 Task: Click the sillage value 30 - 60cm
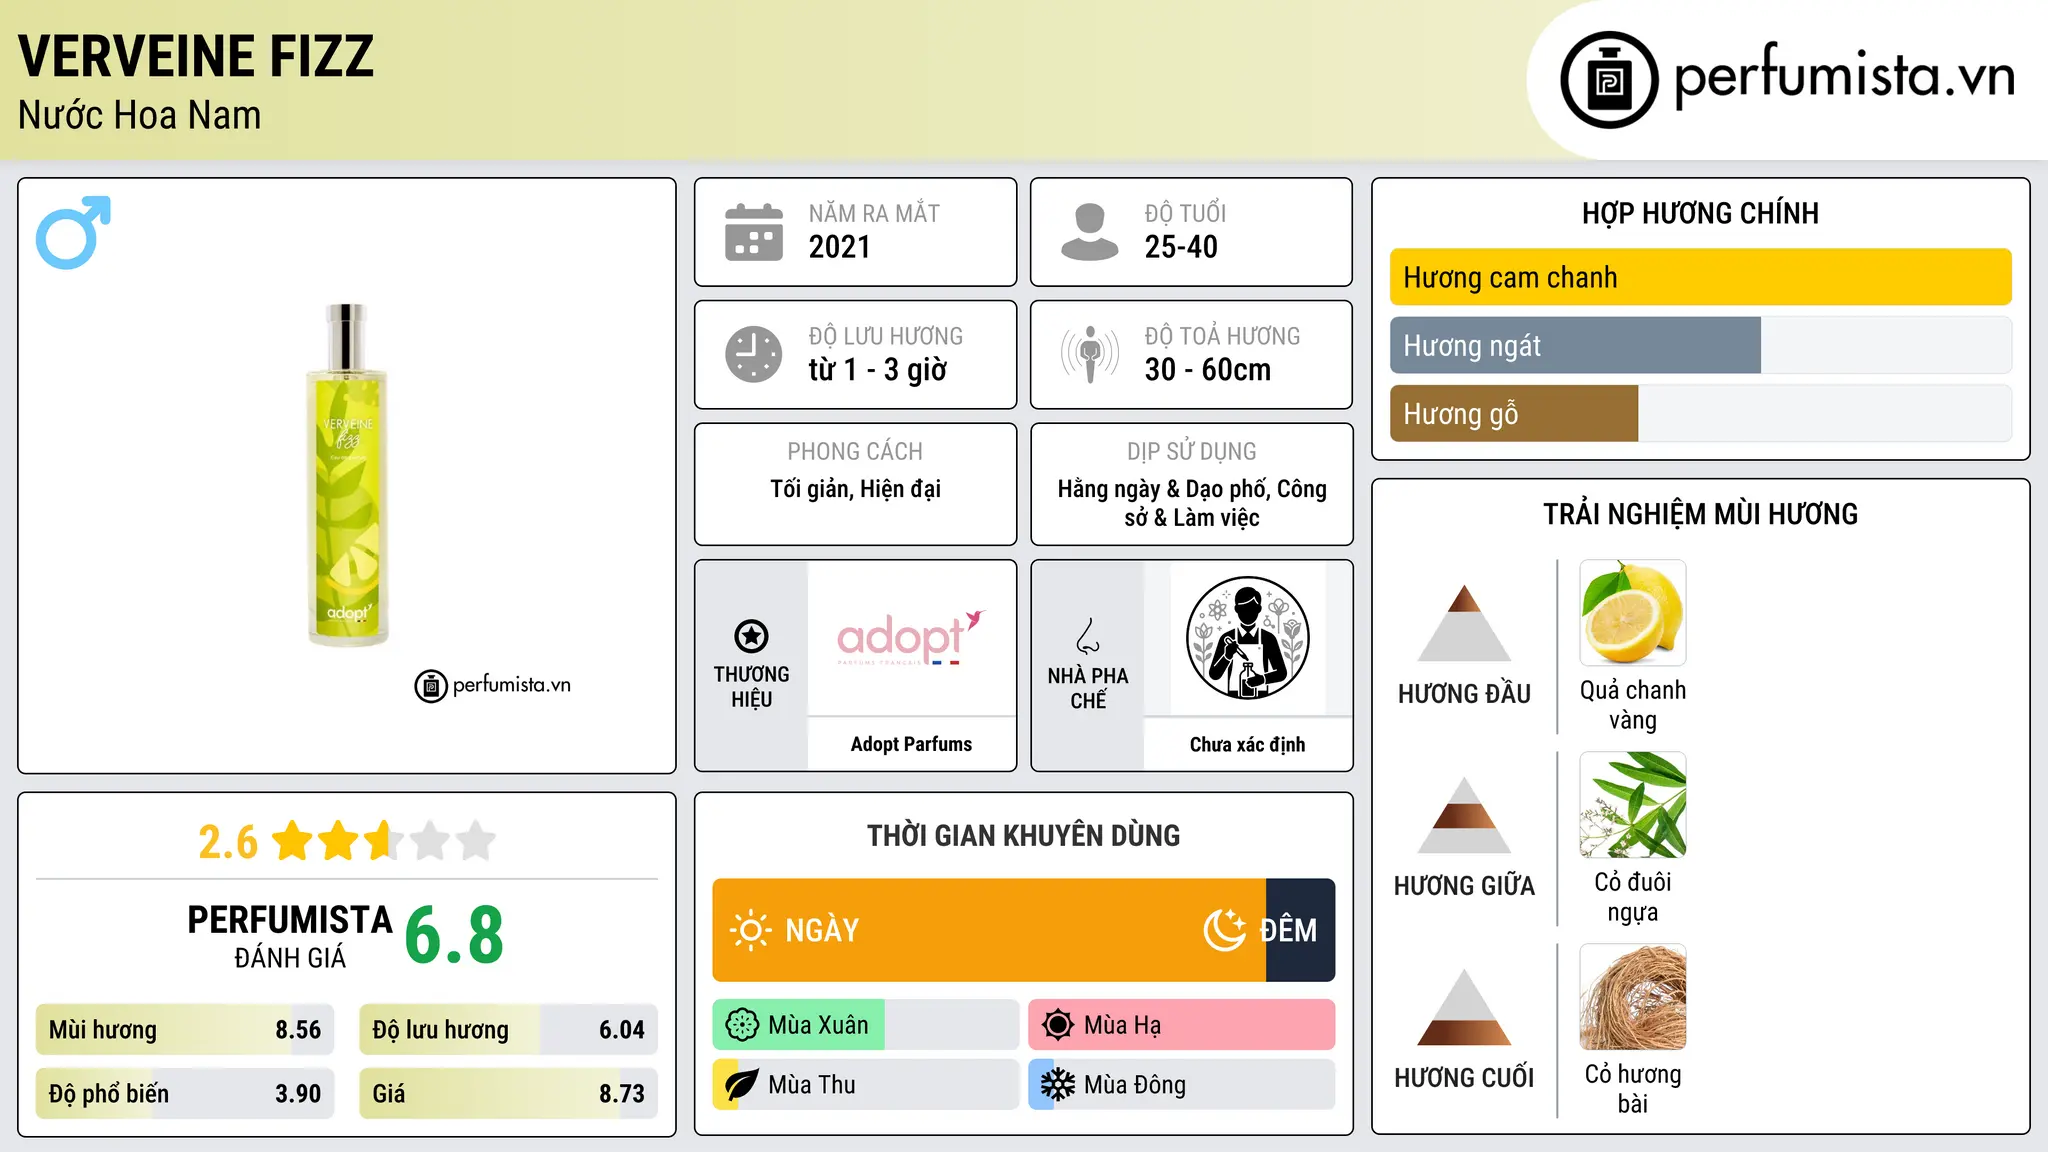(1208, 370)
